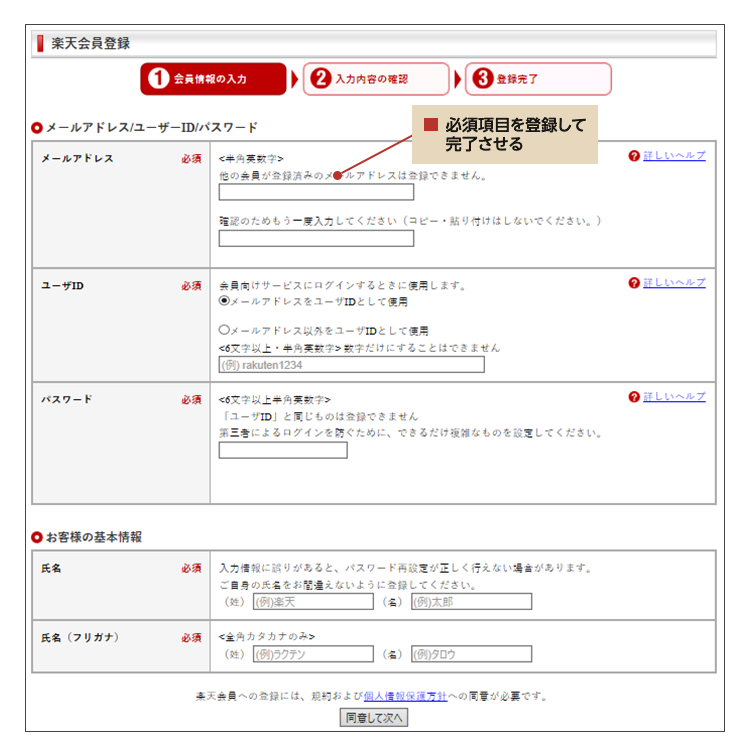This screenshot has width=750, height=750.
Task: Click the ユーザID row label
Action: (62, 286)
